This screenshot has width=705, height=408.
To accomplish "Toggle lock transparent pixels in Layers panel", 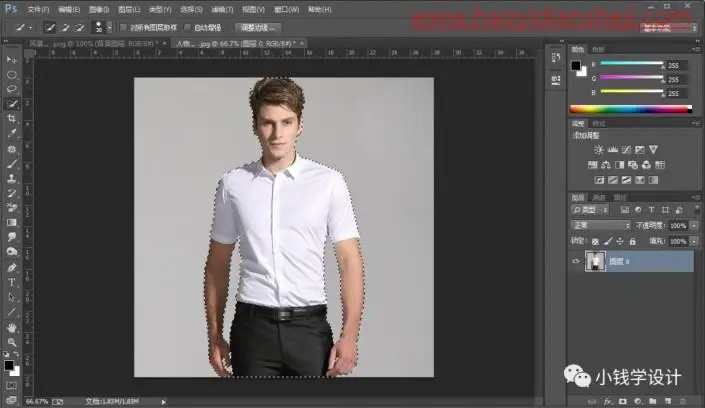I will (x=595, y=242).
